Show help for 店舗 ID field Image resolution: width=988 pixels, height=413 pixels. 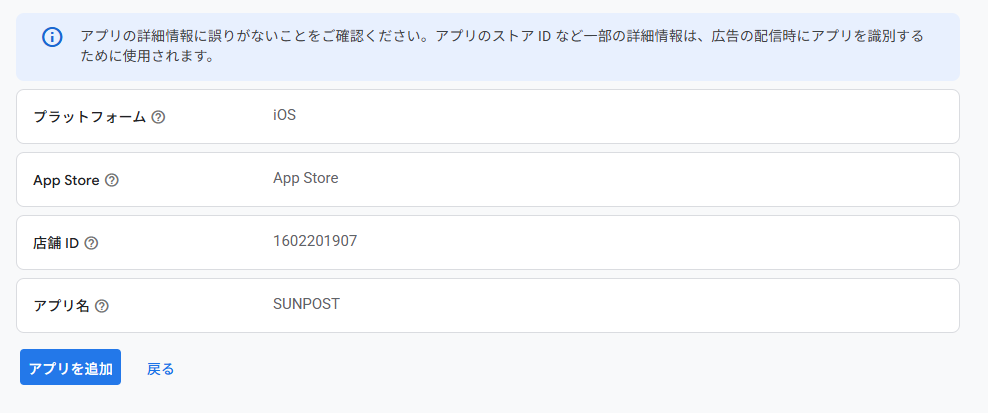[91, 243]
